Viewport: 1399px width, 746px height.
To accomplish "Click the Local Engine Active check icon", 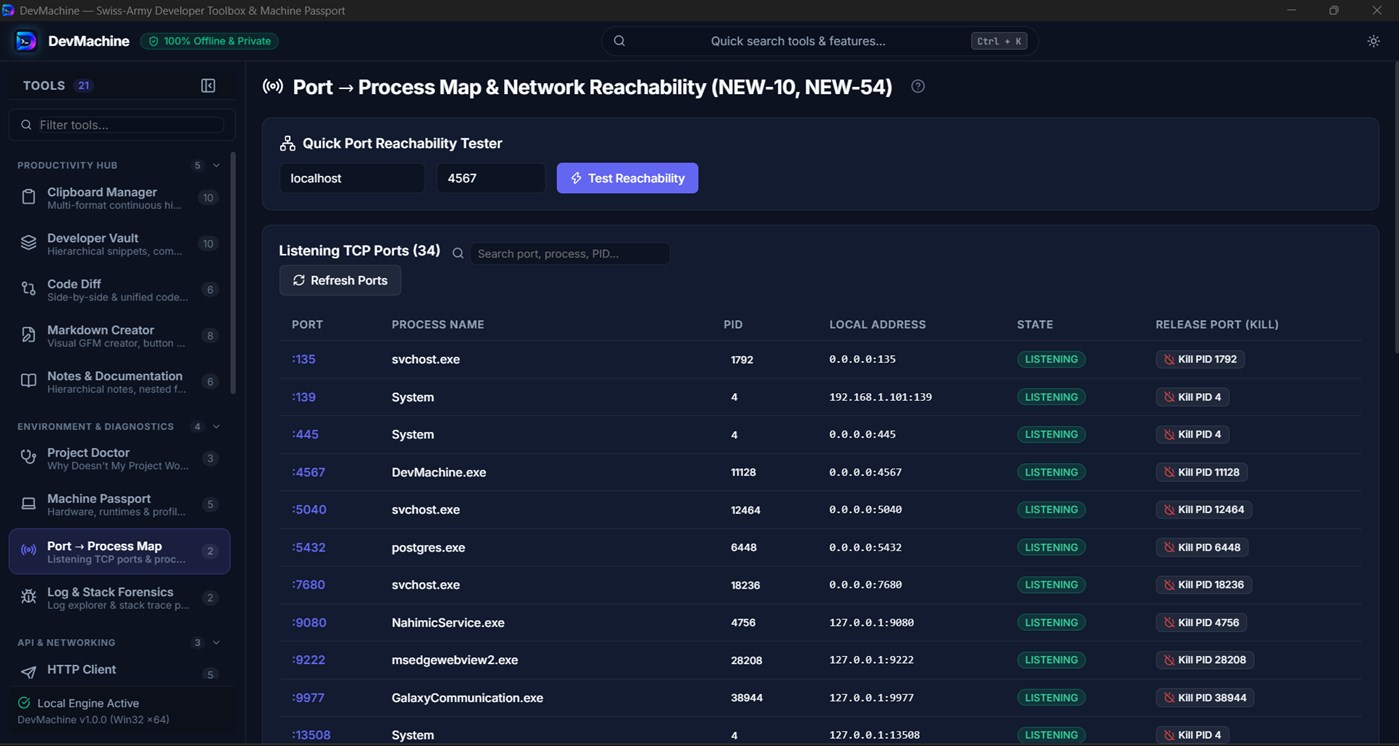I will [x=24, y=703].
